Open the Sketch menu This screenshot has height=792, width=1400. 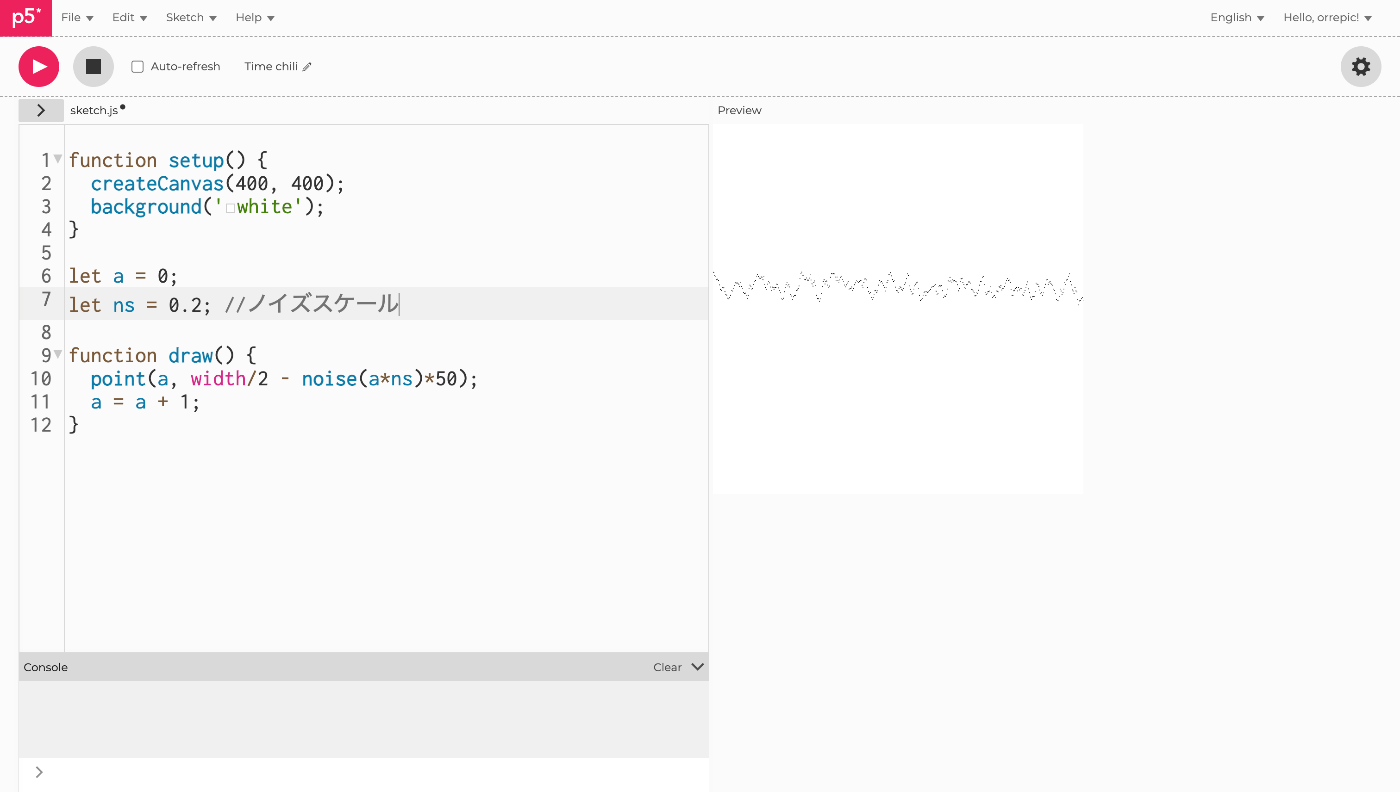click(191, 17)
